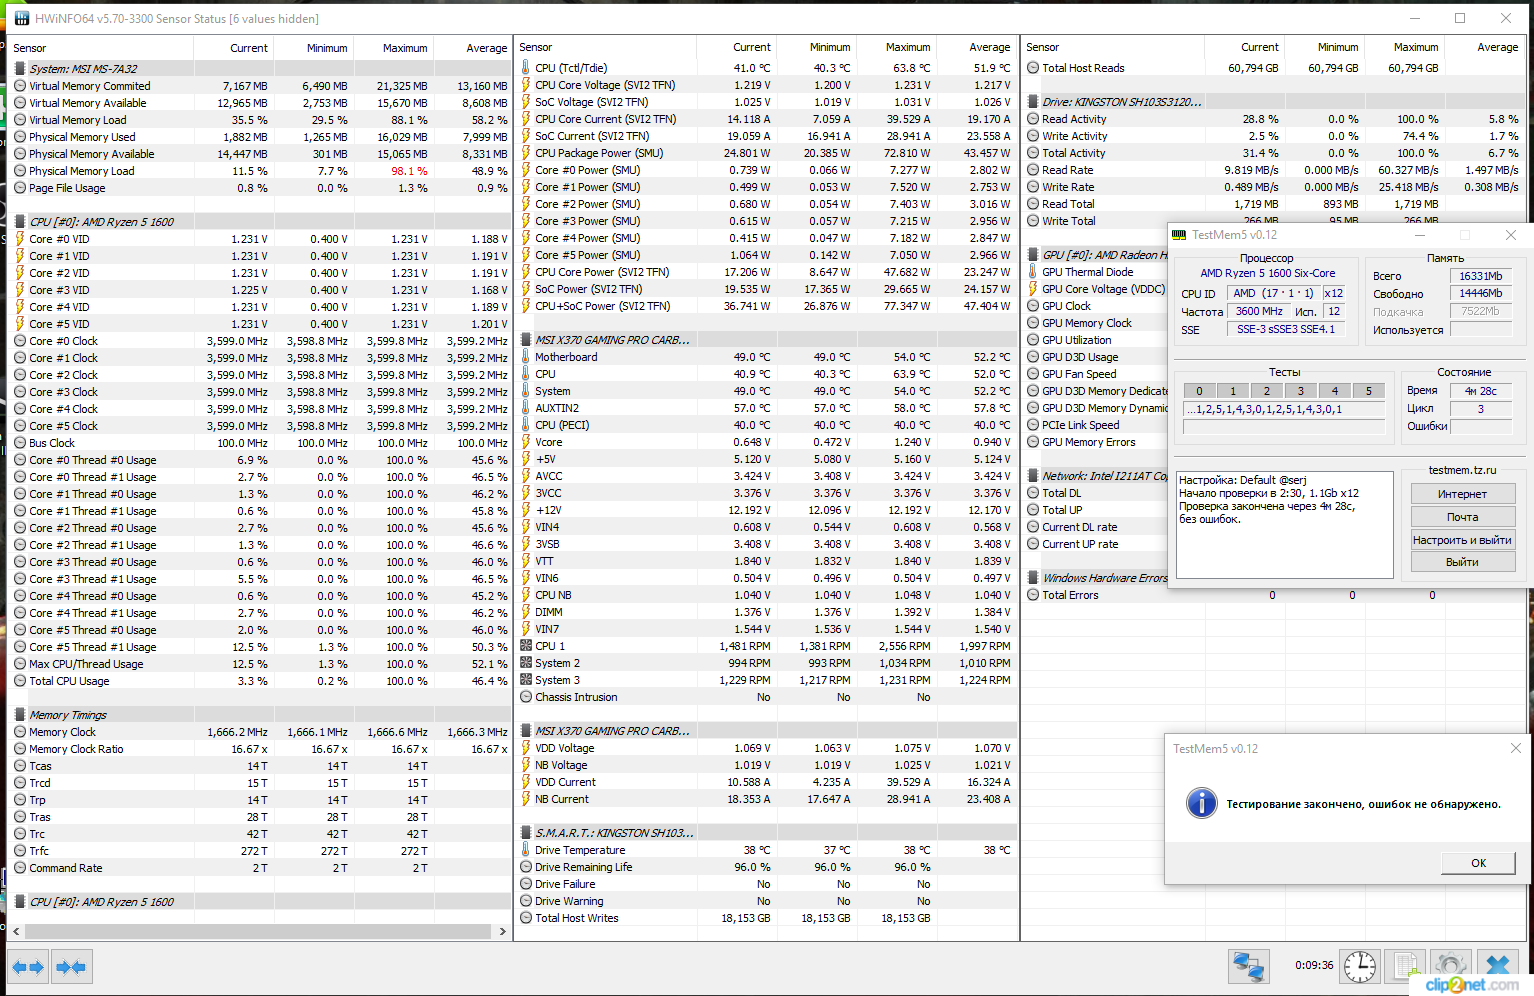Click the fan icon beside System 2
1534x996 pixels.
[526, 663]
